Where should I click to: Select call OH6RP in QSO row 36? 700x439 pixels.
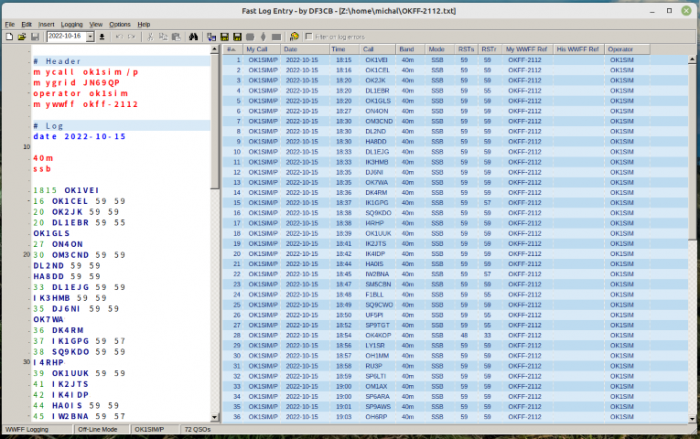click(376, 417)
